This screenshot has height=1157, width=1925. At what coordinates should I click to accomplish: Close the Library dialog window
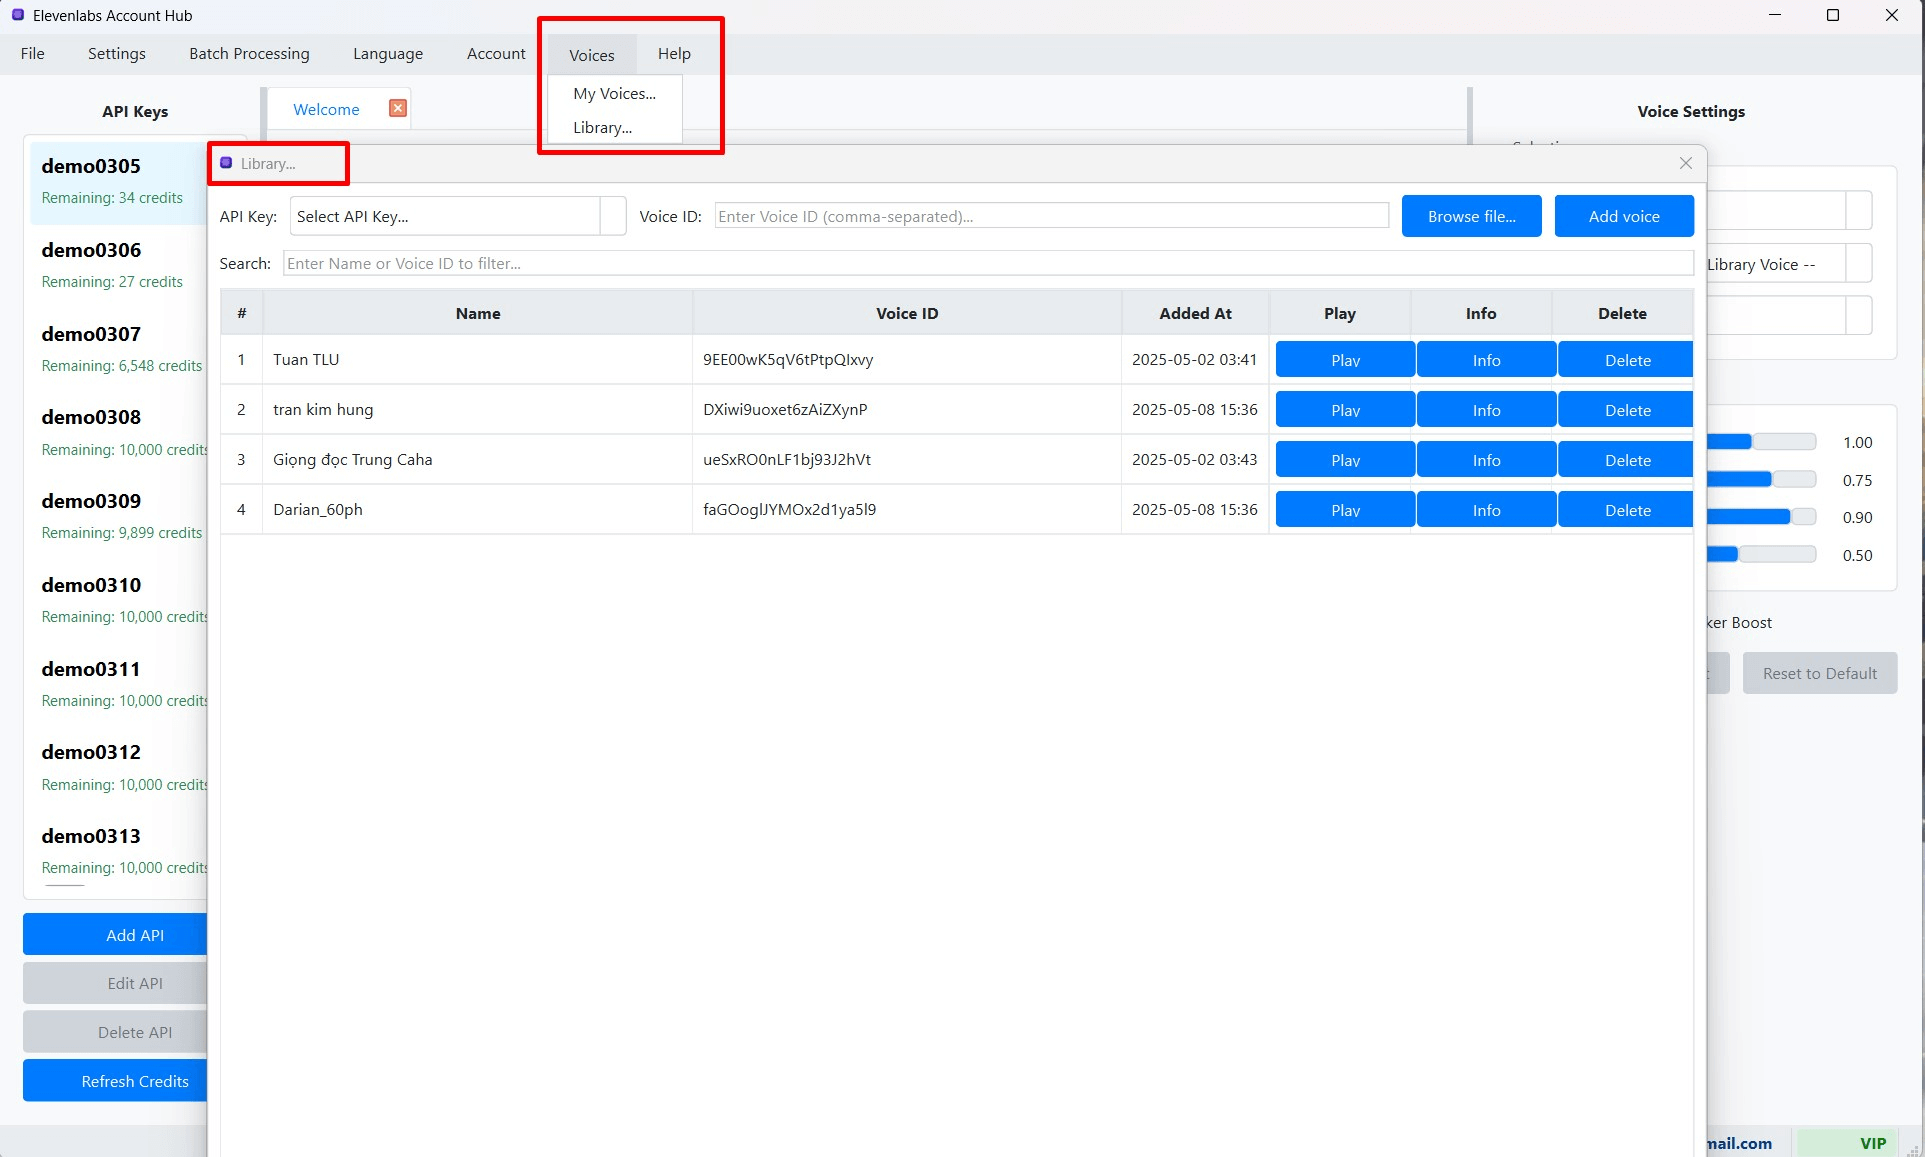1686,163
